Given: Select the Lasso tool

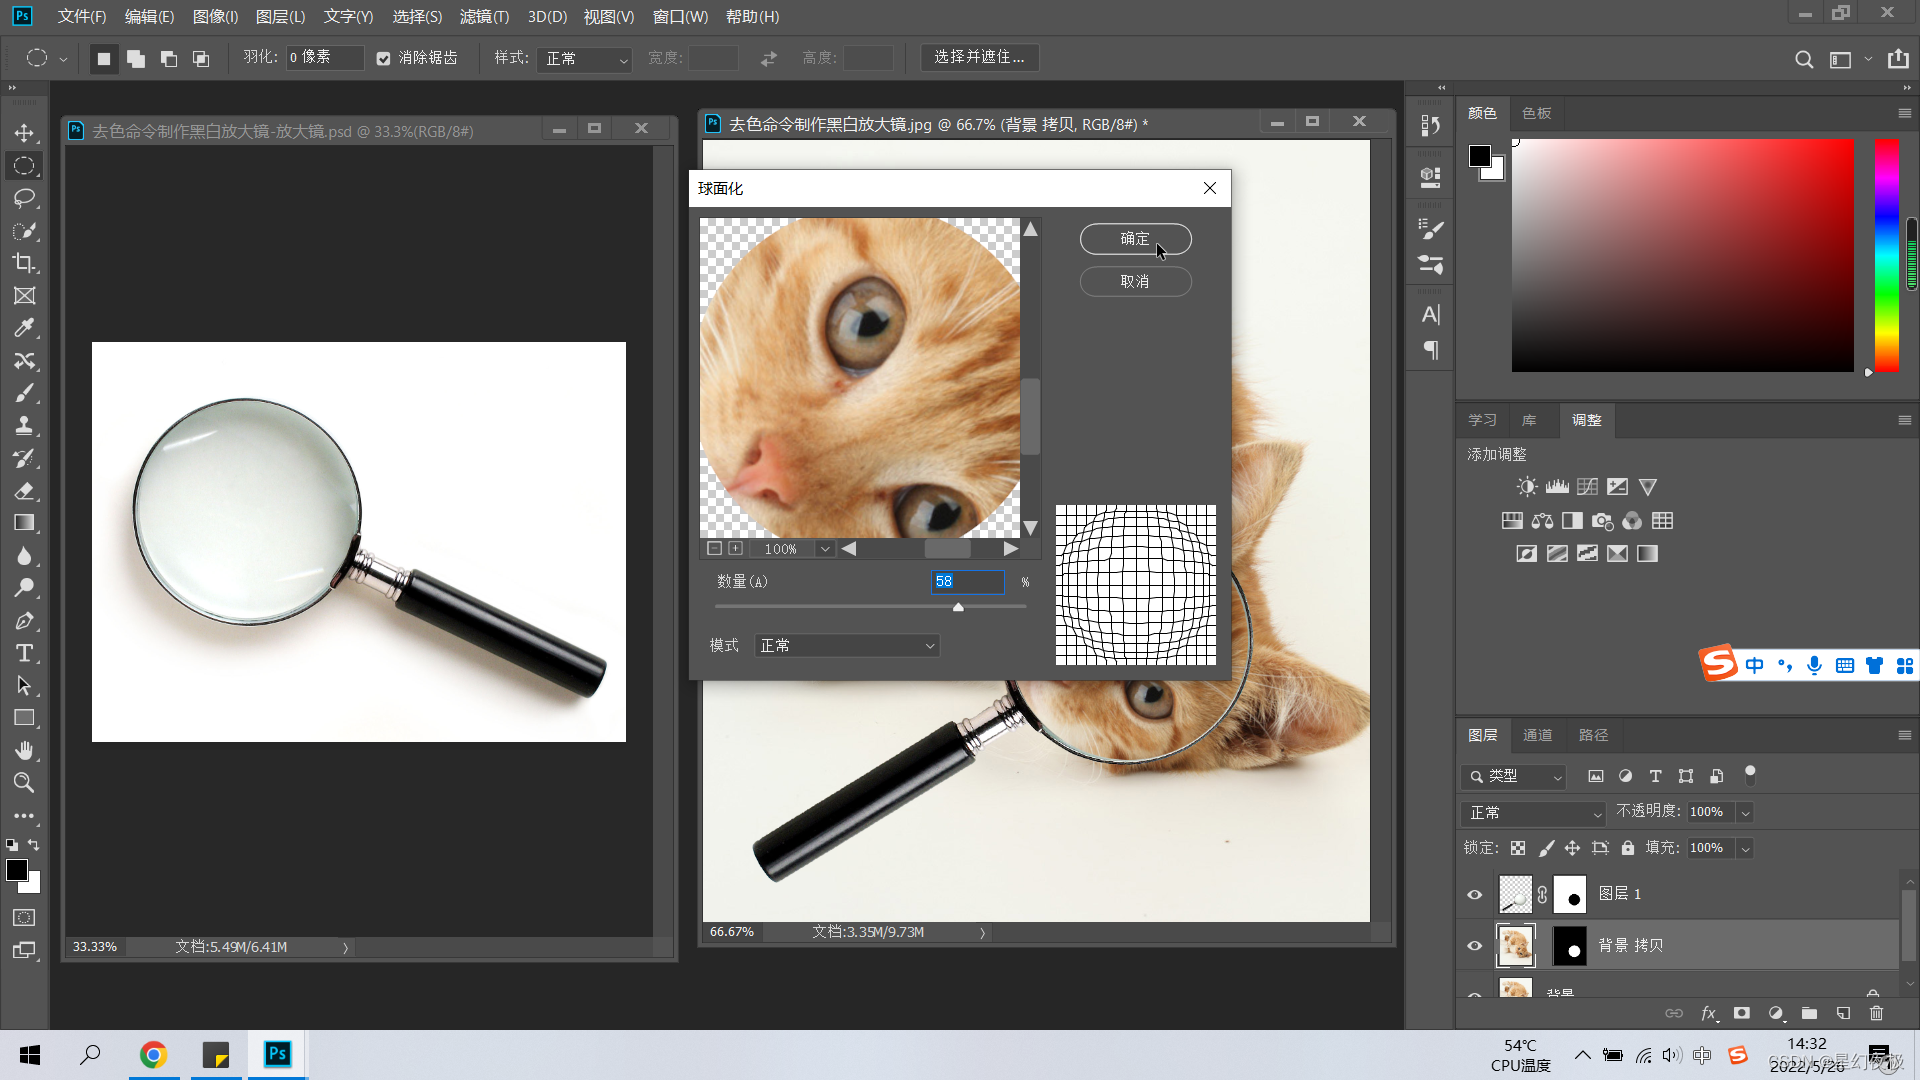Looking at the screenshot, I should [24, 198].
